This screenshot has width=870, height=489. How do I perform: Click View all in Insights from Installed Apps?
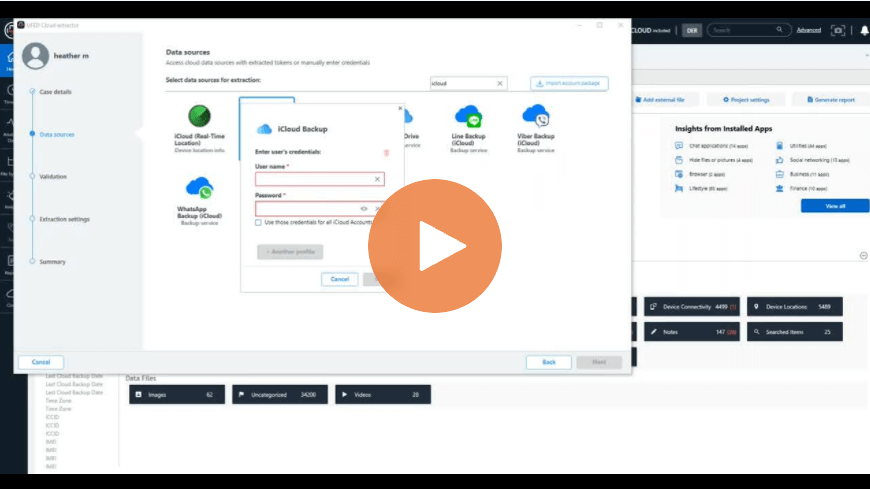coord(835,206)
